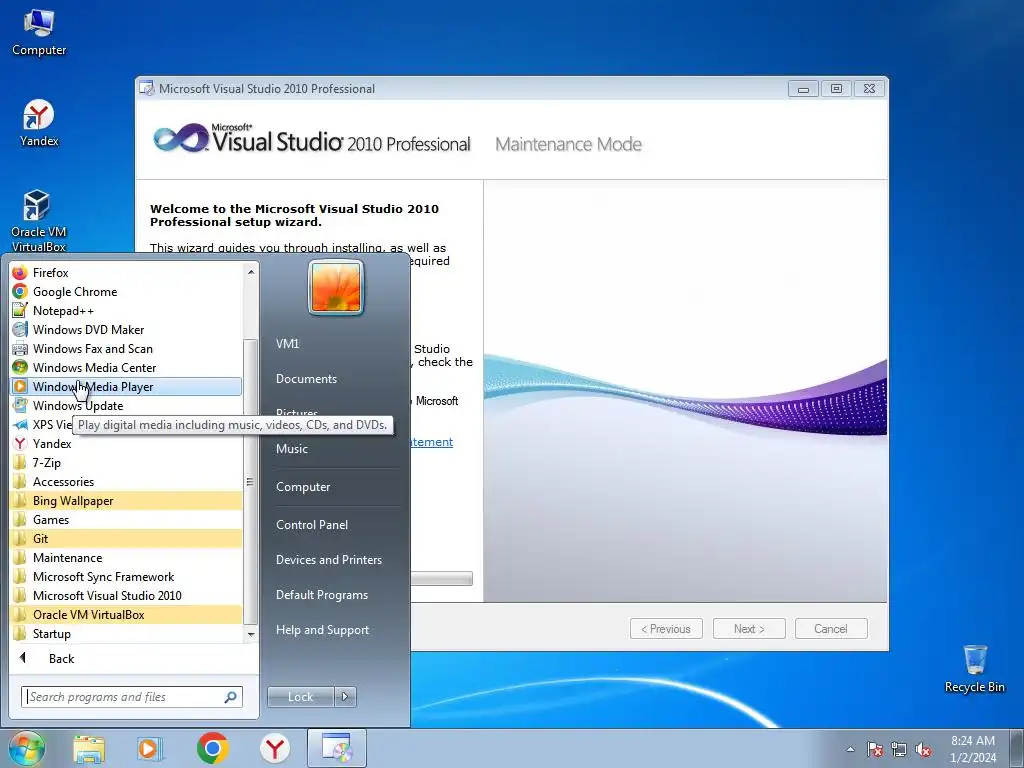Select the Recycle Bin desktop icon
Viewport: 1024px width, 768px height.
(x=974, y=669)
